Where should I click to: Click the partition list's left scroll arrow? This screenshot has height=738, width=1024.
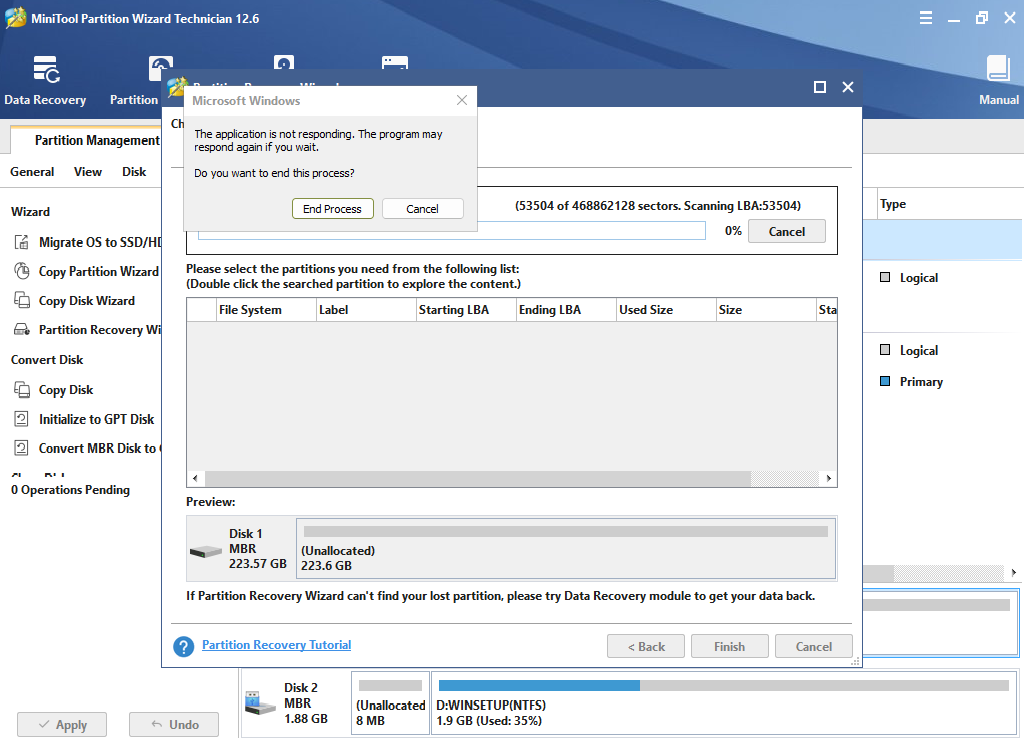pyautogui.click(x=195, y=479)
